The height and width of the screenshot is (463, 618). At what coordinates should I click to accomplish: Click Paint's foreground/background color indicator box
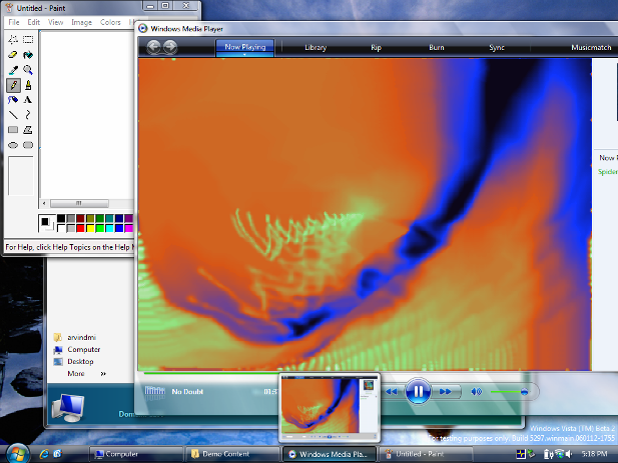tap(47, 223)
